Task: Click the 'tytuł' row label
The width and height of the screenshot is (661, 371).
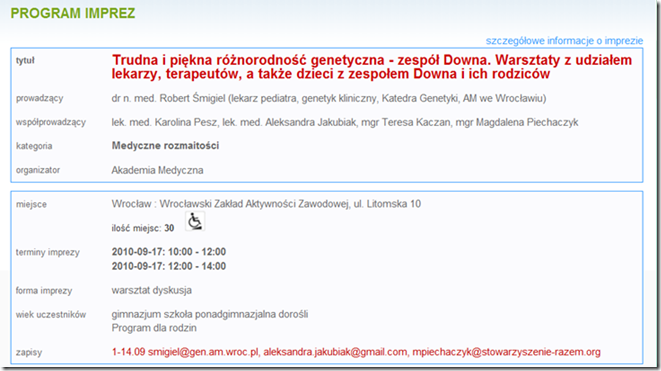Action: tap(25, 61)
